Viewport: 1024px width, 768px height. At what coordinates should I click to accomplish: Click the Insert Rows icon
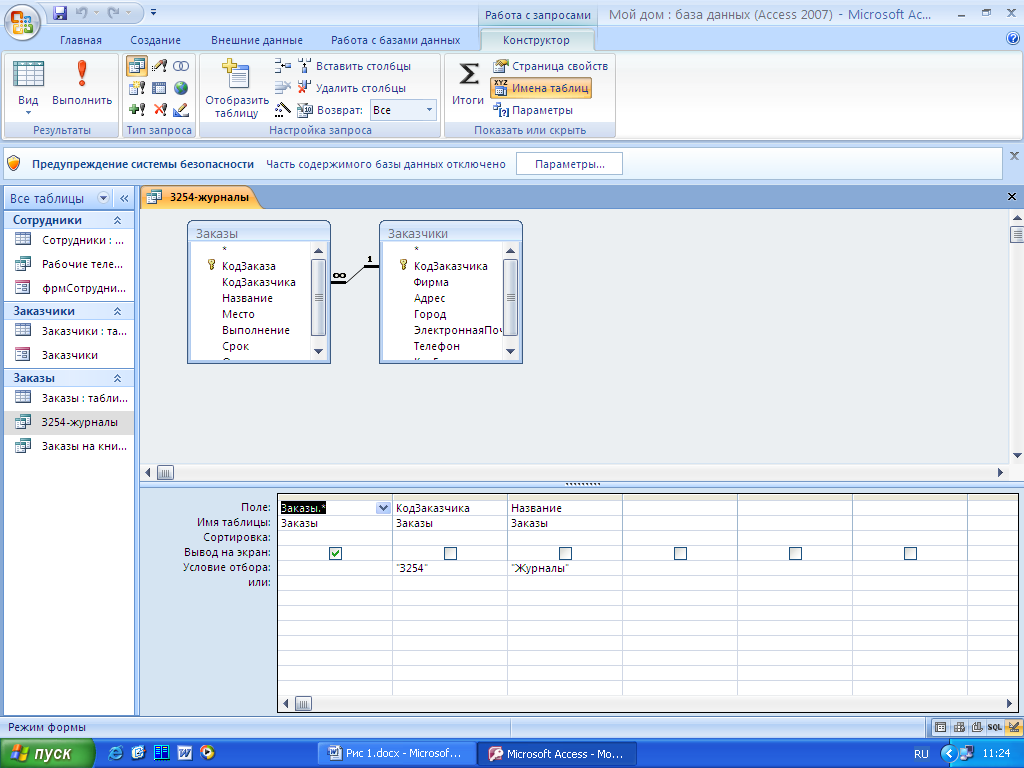click(282, 65)
